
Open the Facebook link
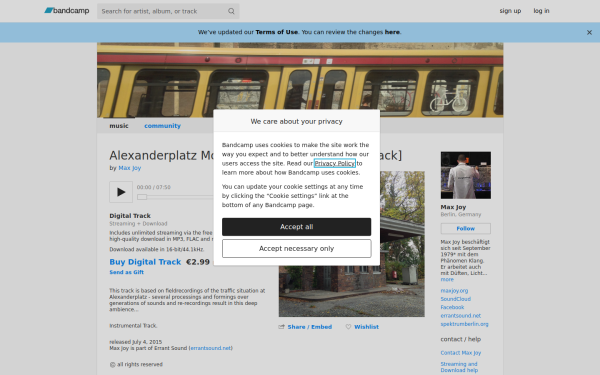(452, 307)
